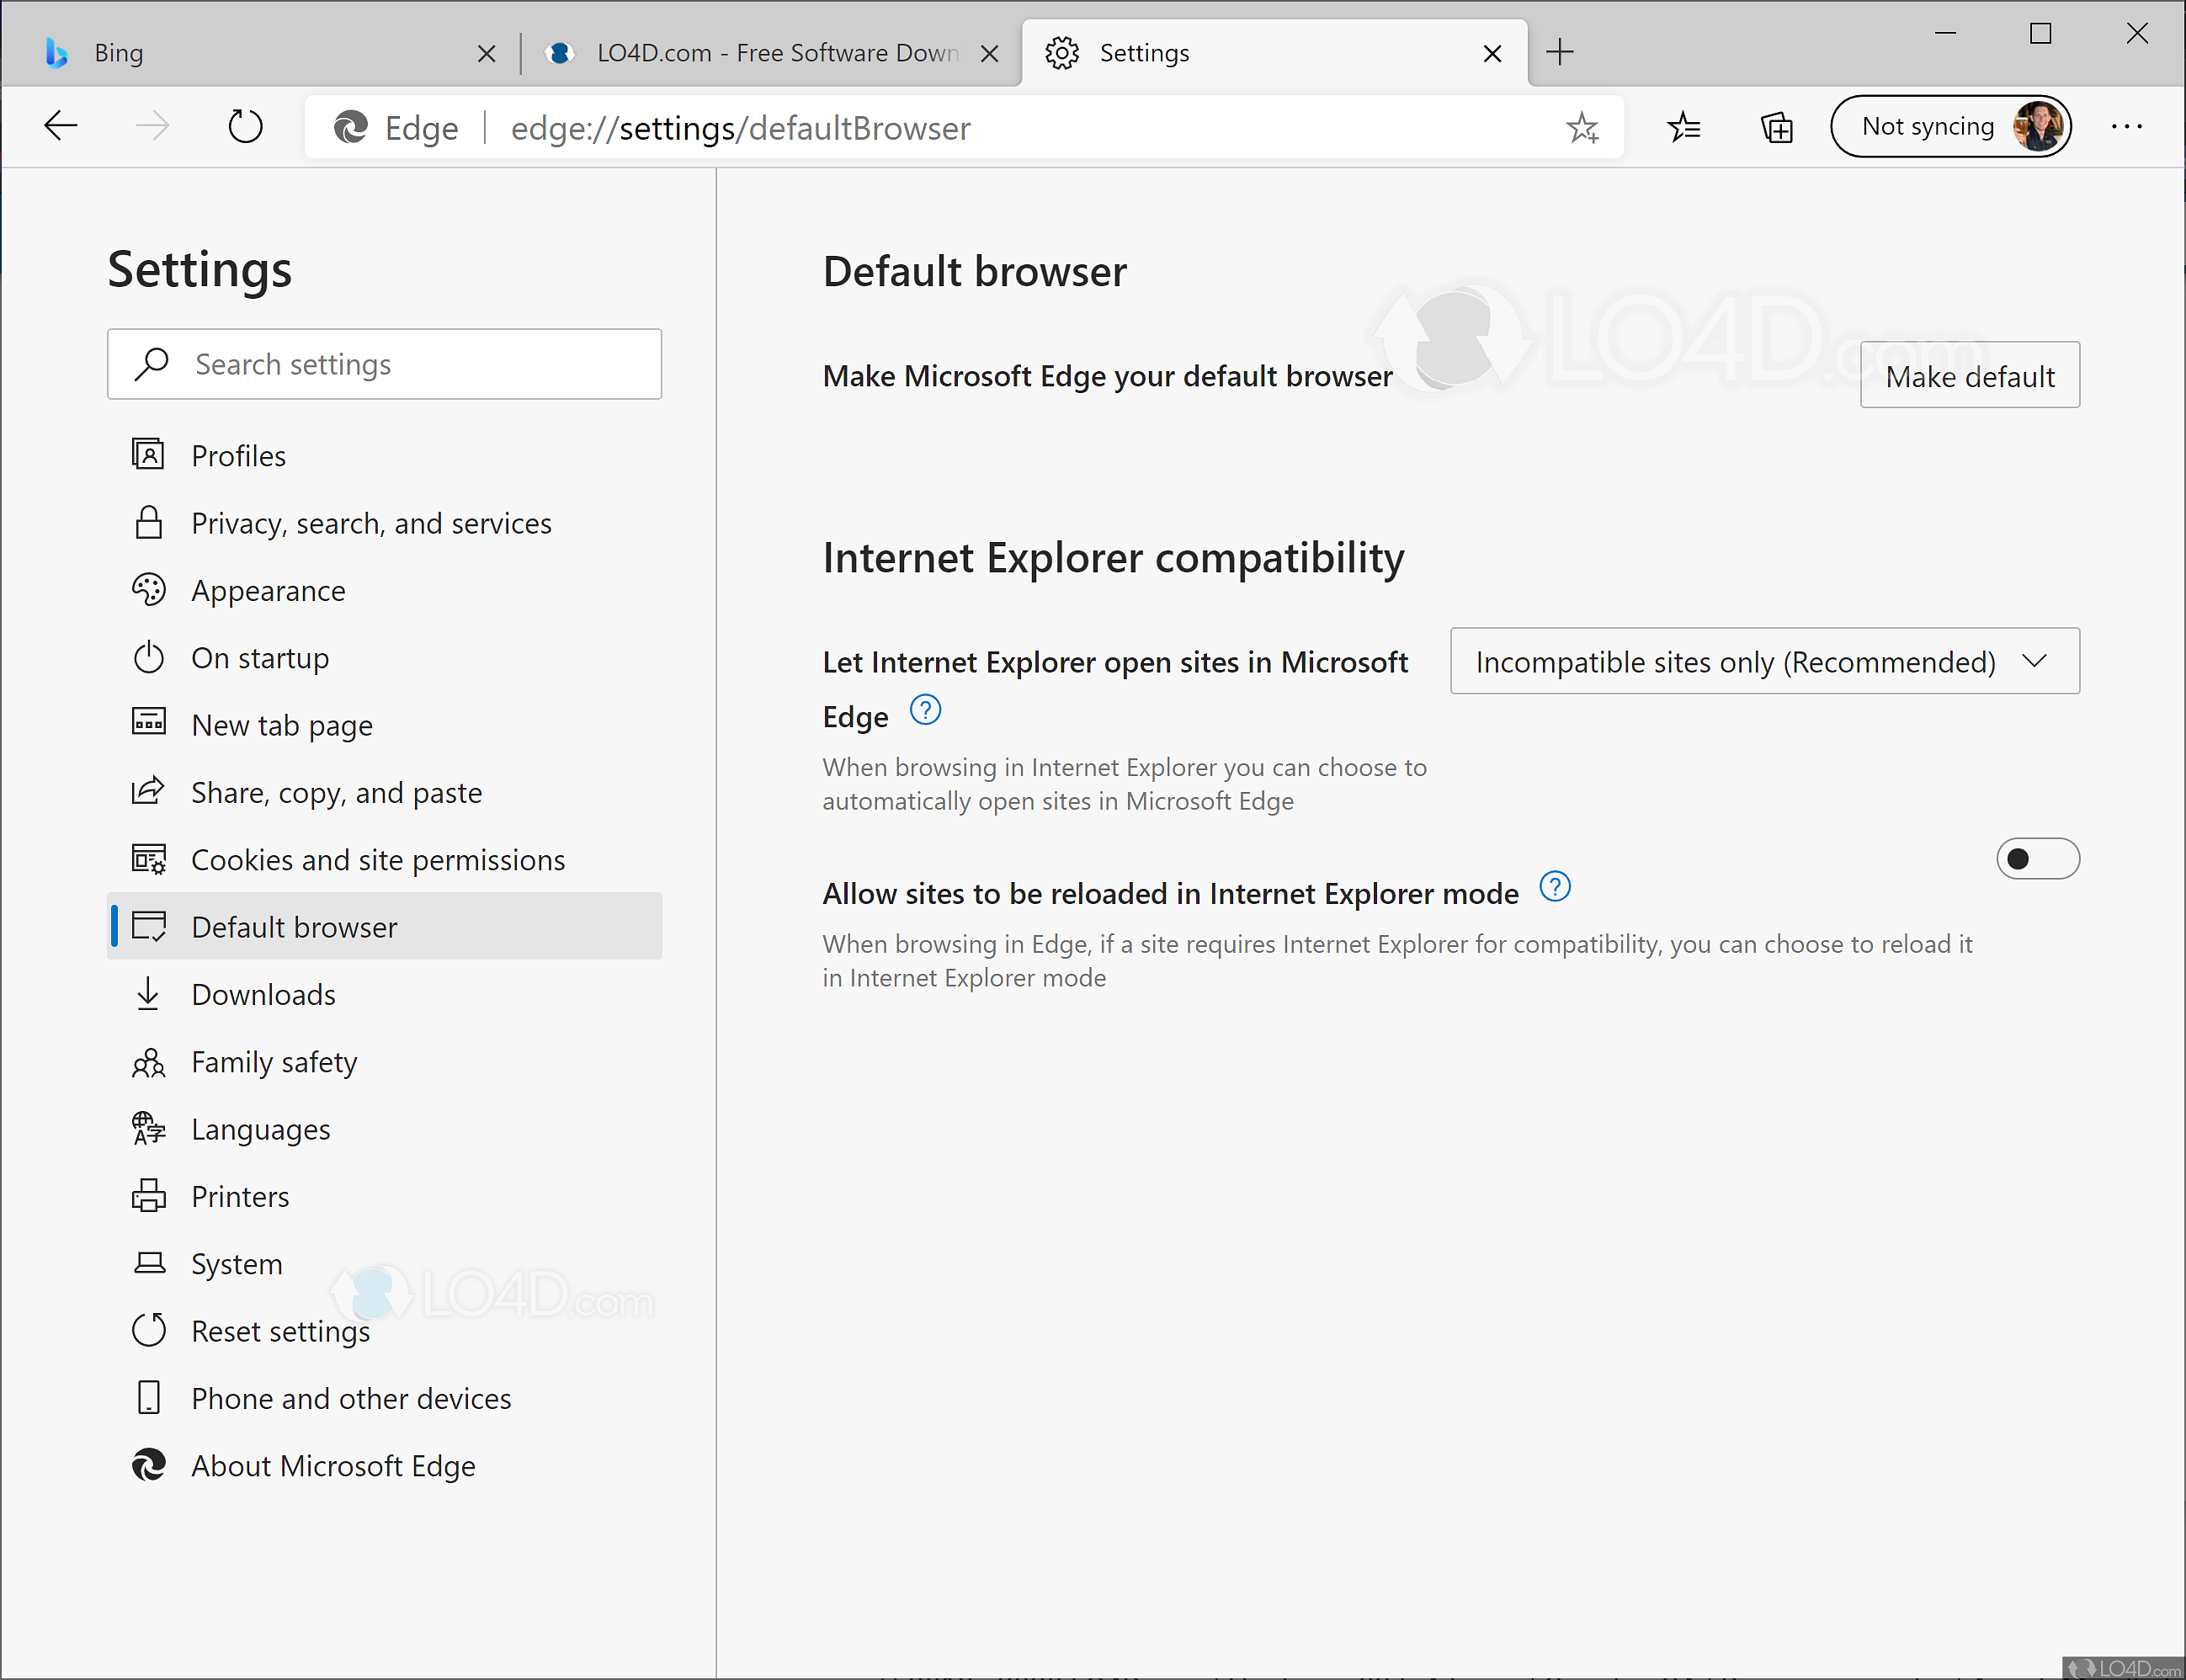Click the Not syncing profile button
This screenshot has width=2186, height=1680.
[1950, 126]
